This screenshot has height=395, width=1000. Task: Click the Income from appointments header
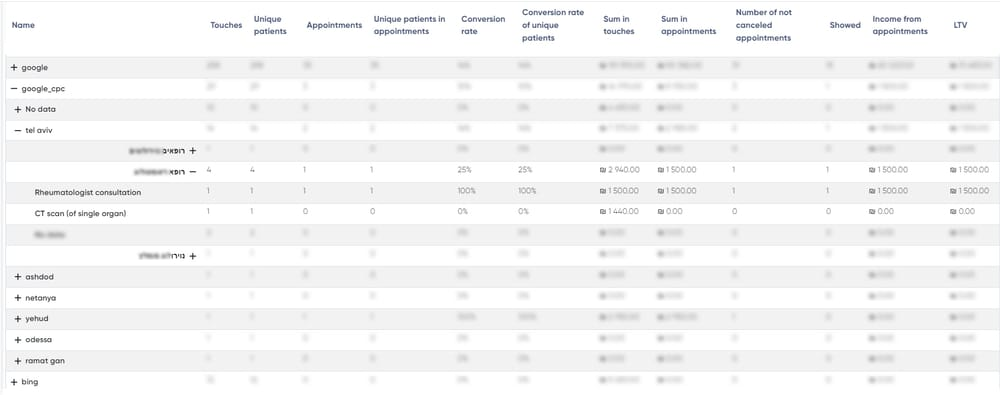(x=900, y=26)
